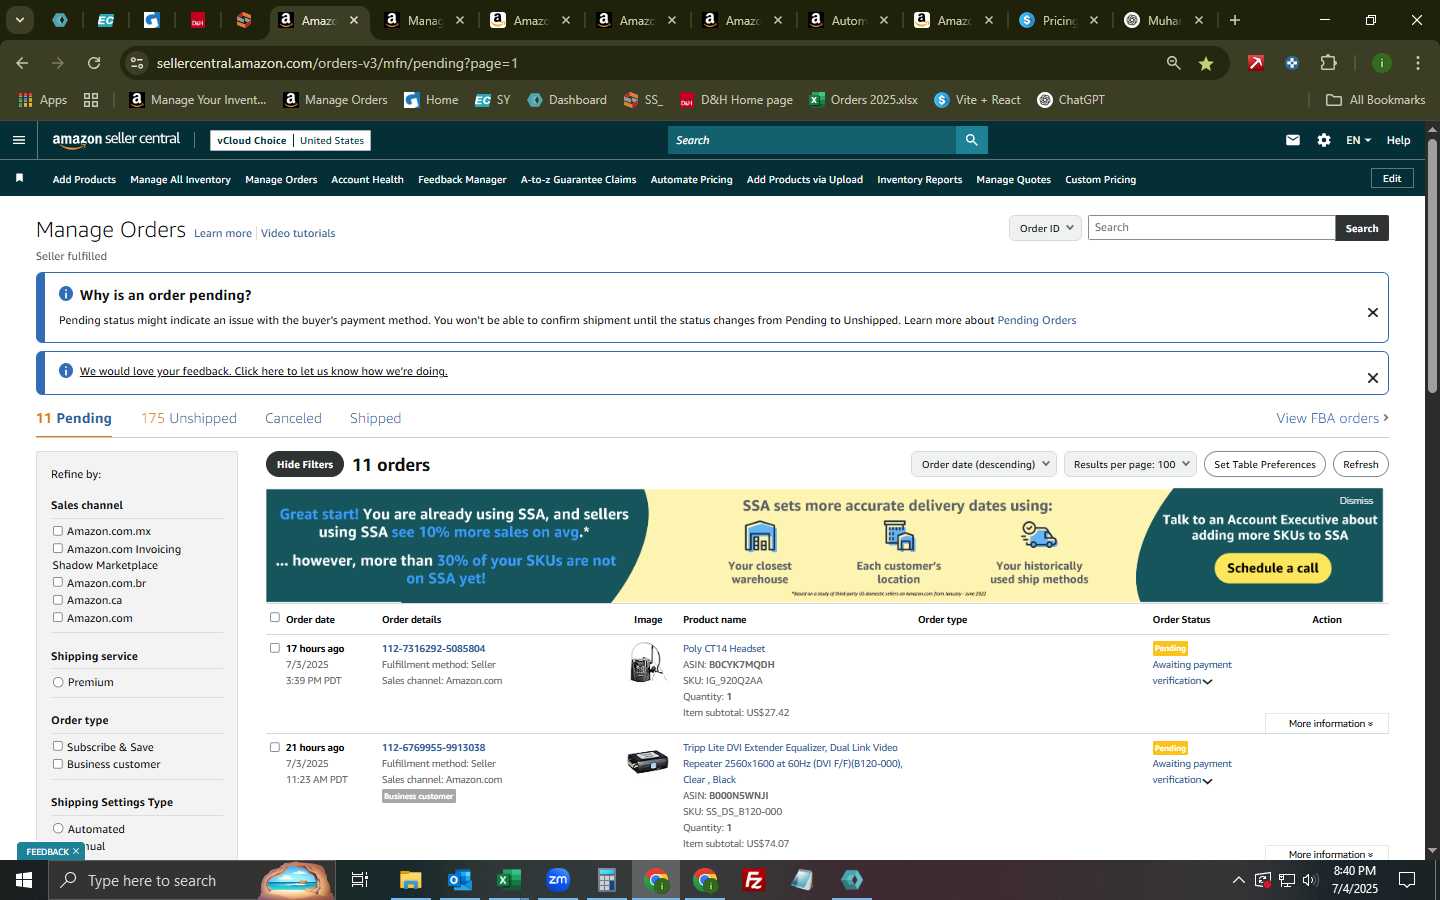
Task: Switch to the Shipped tab
Action: [x=375, y=418]
